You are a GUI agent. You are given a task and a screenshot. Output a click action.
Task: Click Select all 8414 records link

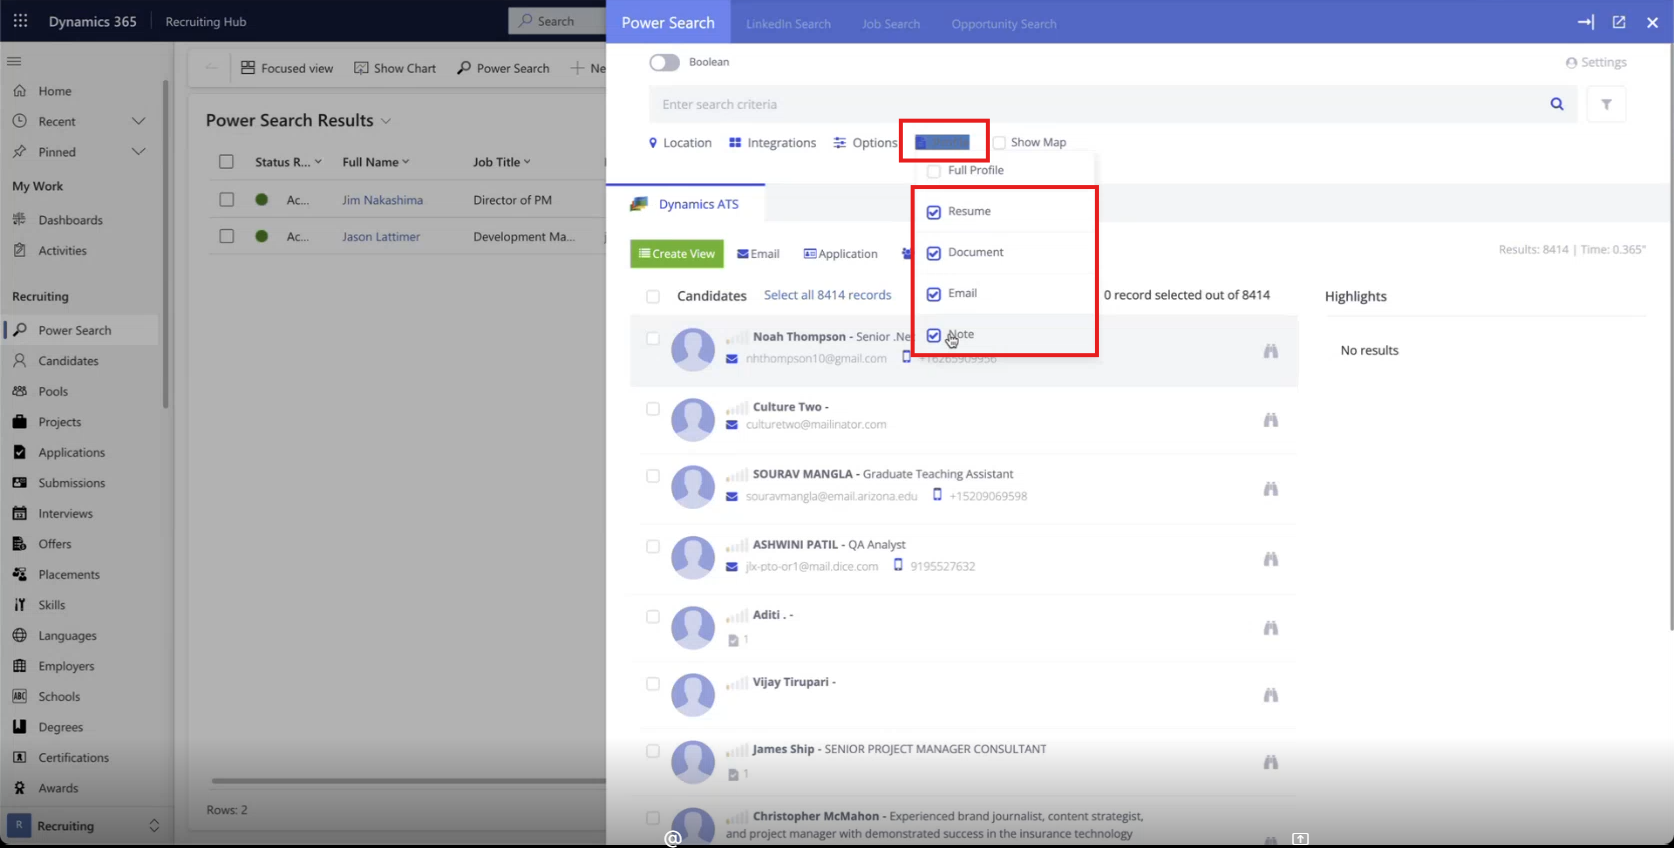tap(828, 295)
